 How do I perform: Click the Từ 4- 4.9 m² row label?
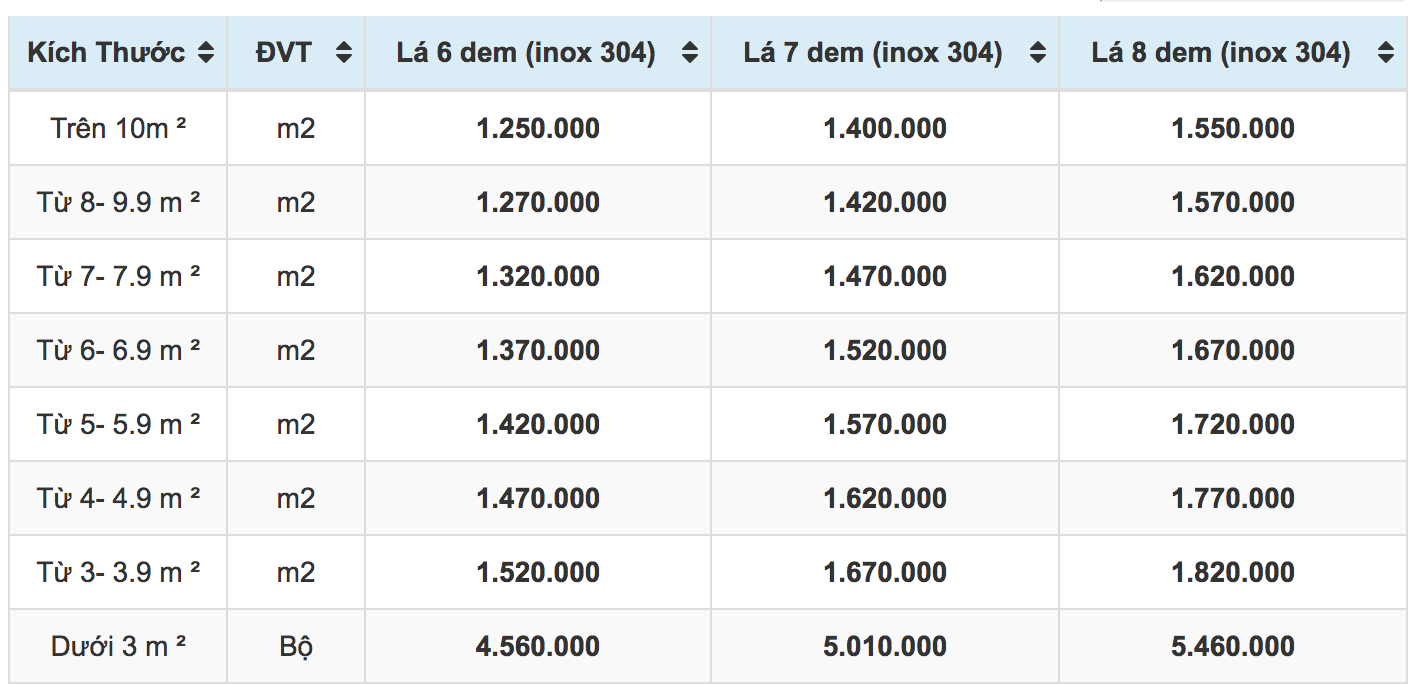(119, 498)
